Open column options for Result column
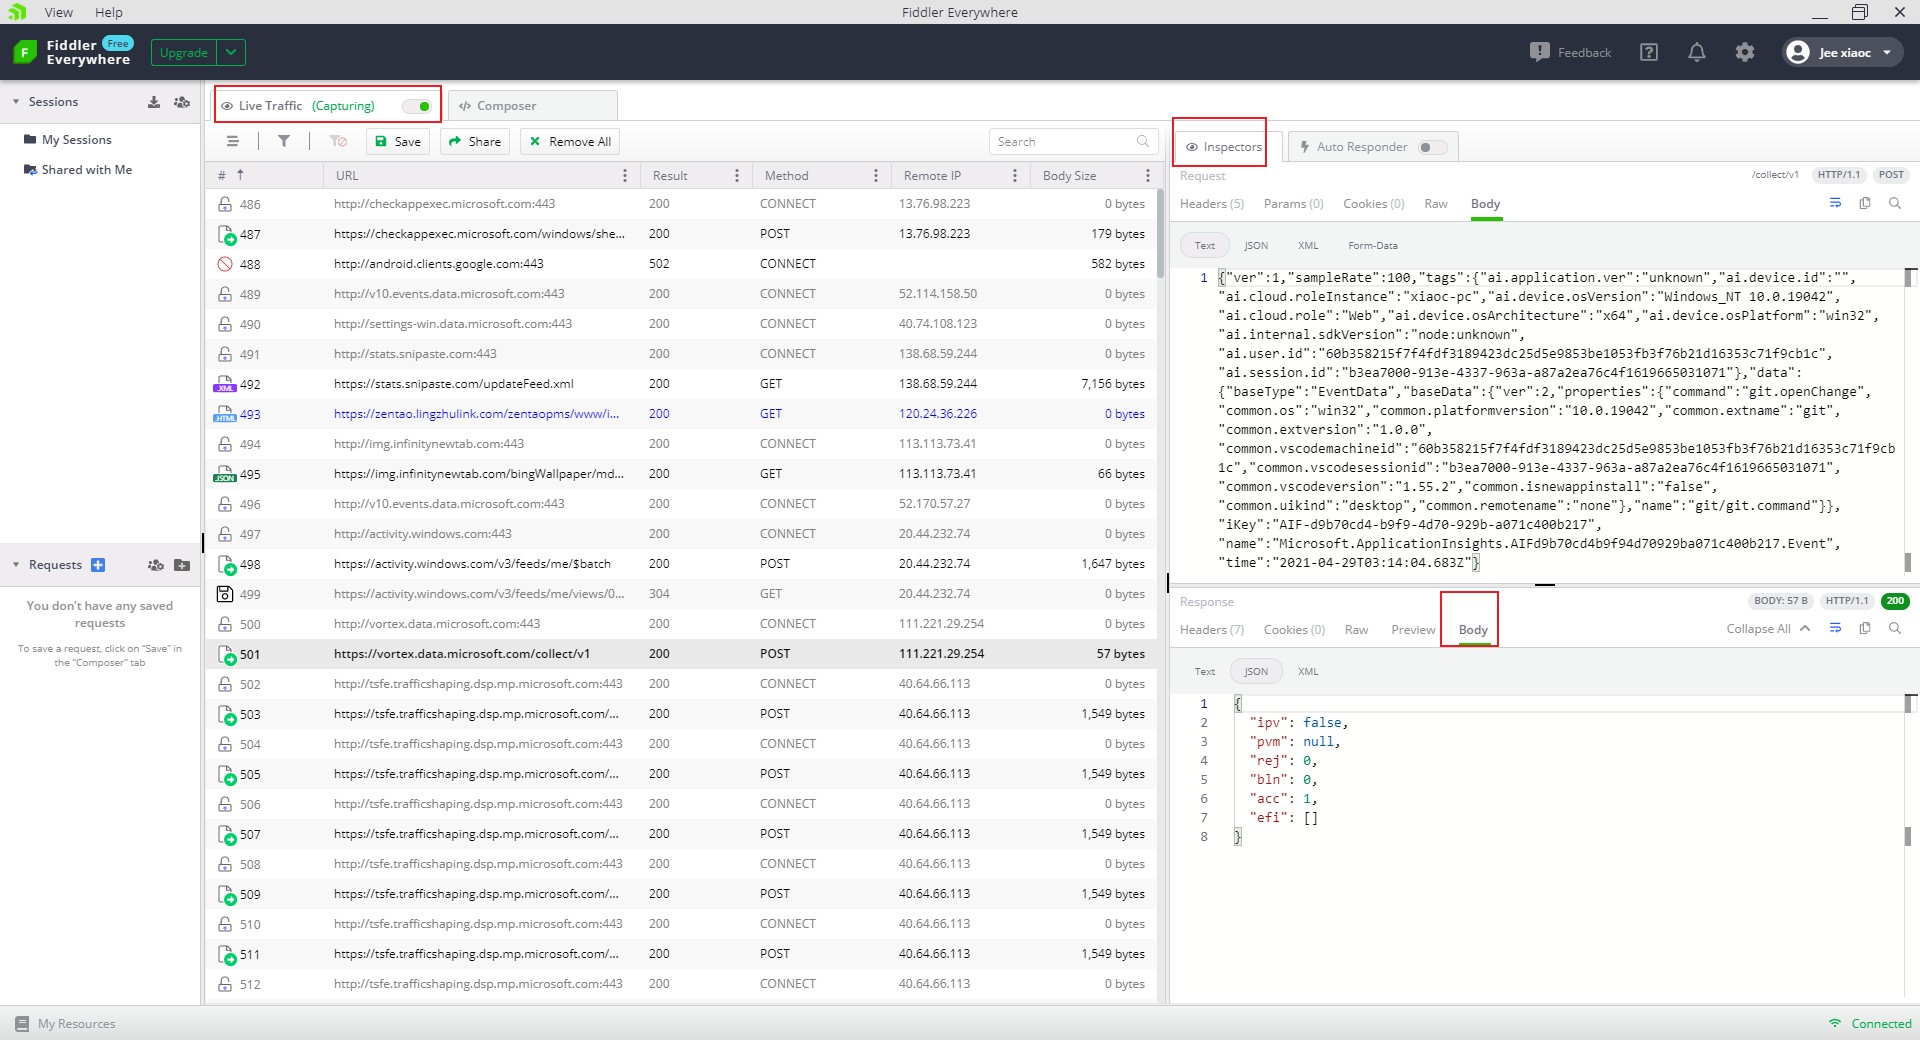This screenshot has width=1920, height=1040. click(737, 175)
